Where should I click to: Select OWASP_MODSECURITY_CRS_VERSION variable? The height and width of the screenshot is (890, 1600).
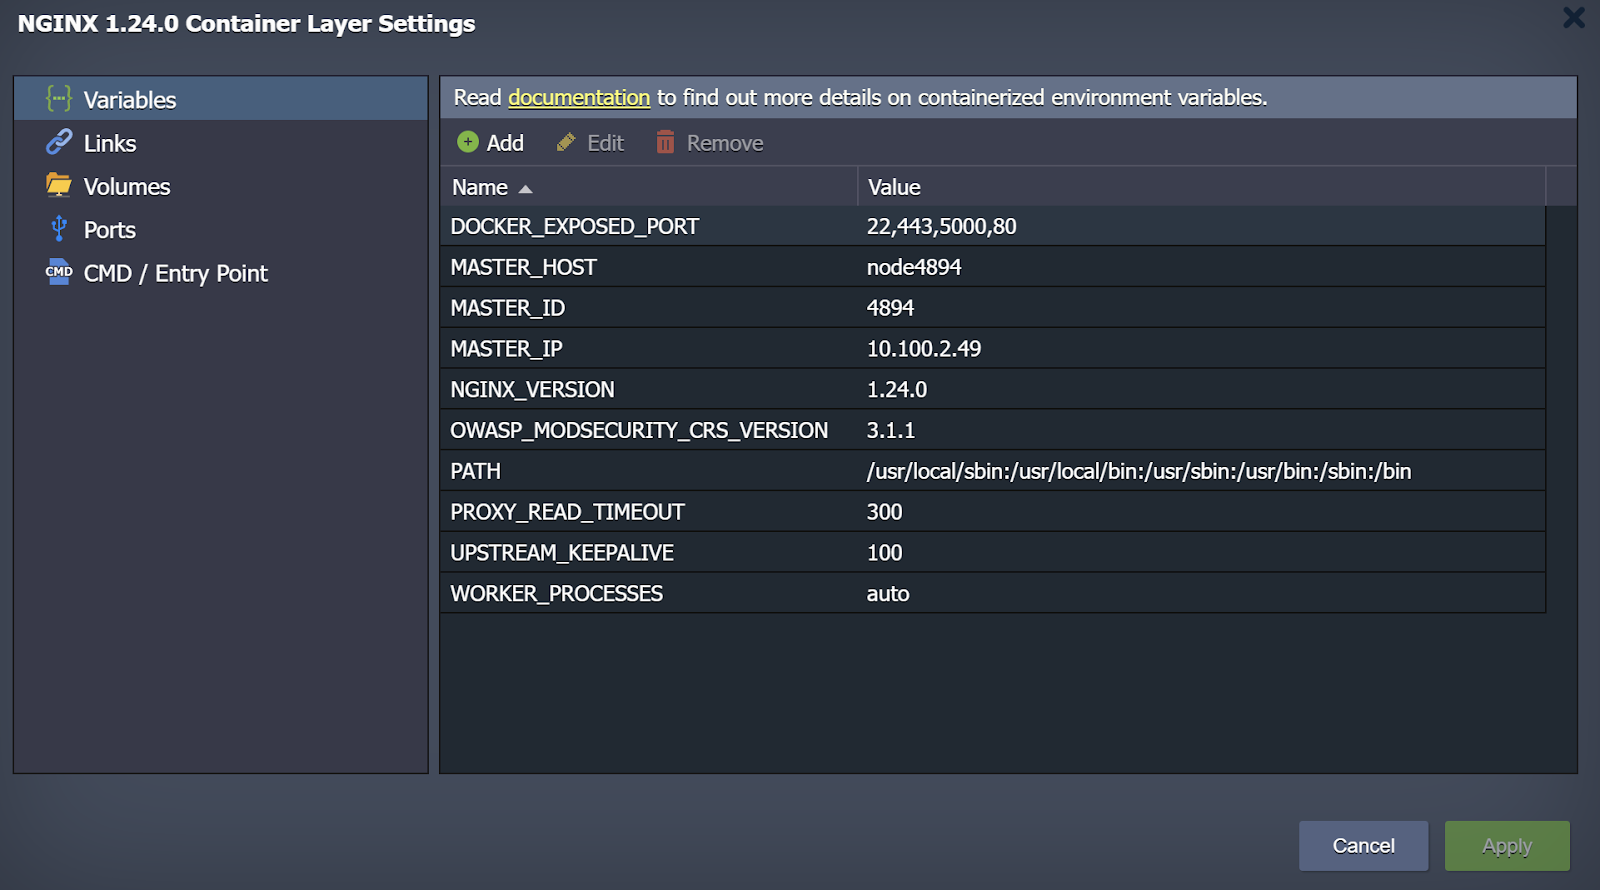(639, 430)
